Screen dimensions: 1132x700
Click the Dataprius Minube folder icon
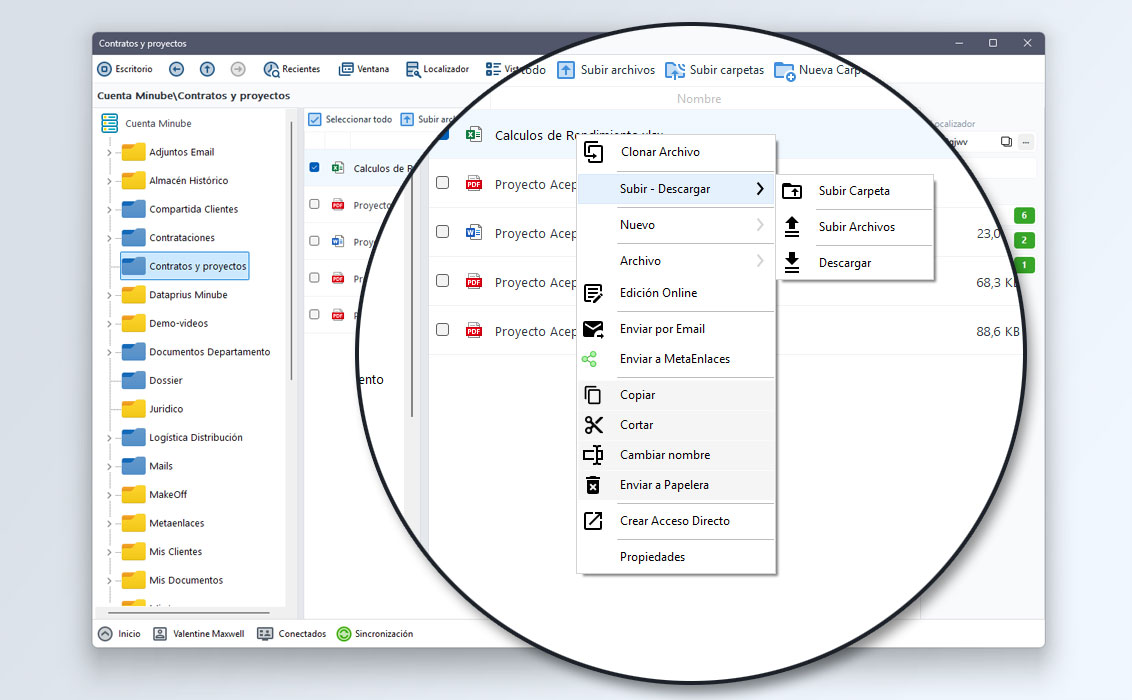134,294
